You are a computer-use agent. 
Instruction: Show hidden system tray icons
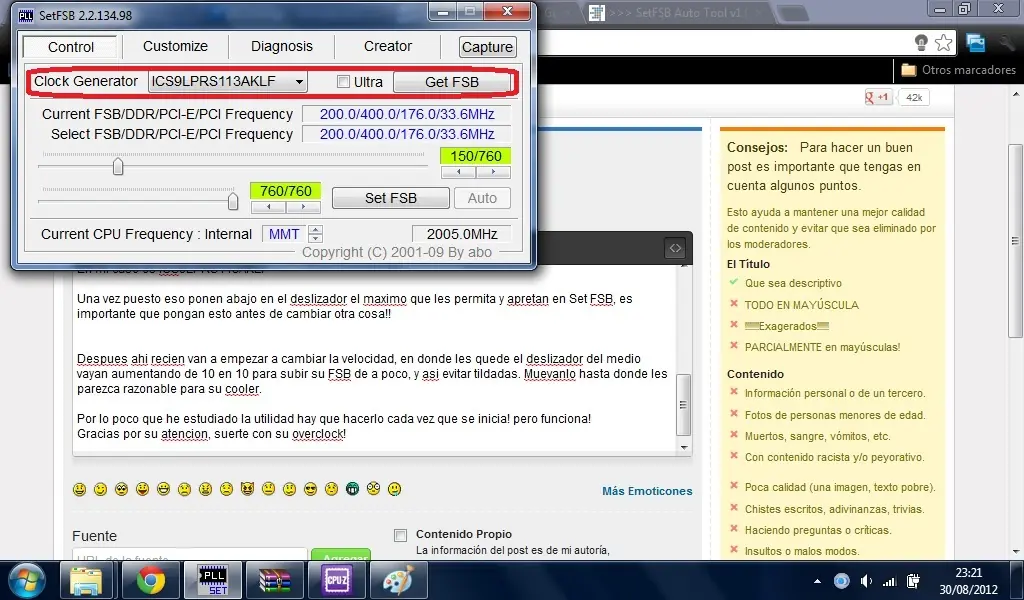coord(817,581)
